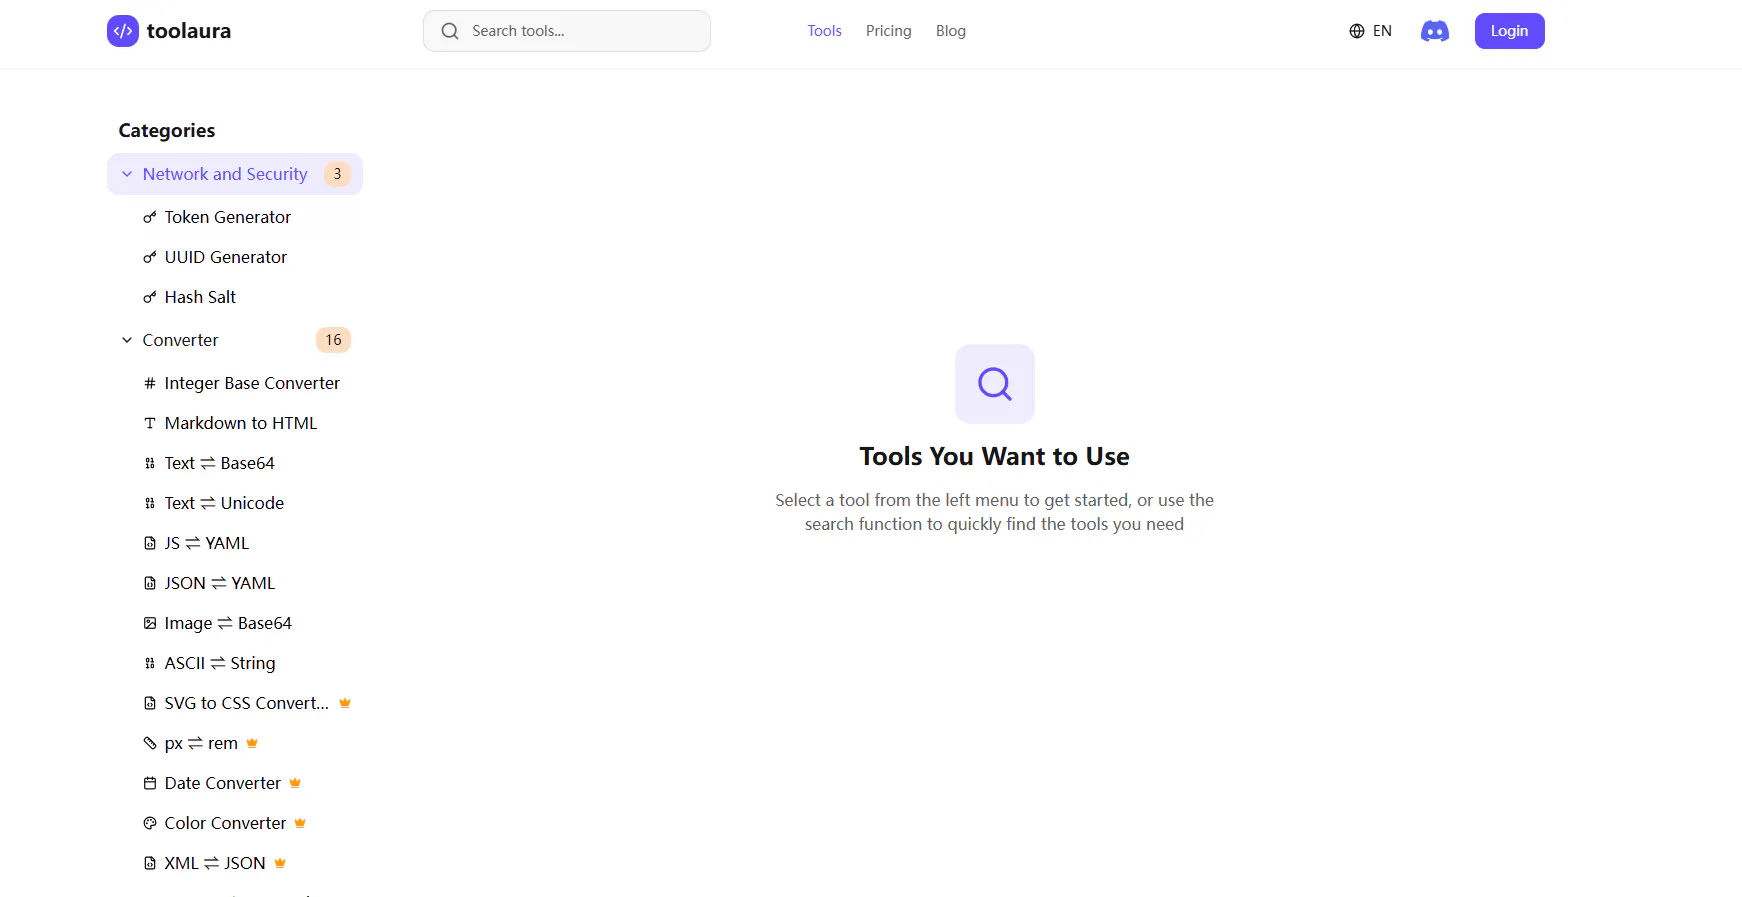Select the Text Base64 tool label
Image resolution: width=1742 pixels, height=897 pixels.
pos(220,463)
